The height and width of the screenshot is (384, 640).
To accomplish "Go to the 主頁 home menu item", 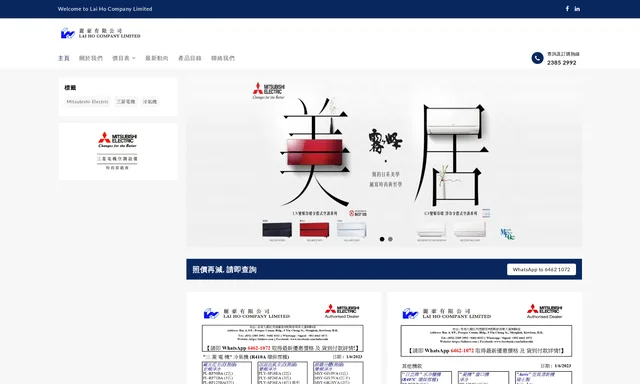I will coord(64,58).
